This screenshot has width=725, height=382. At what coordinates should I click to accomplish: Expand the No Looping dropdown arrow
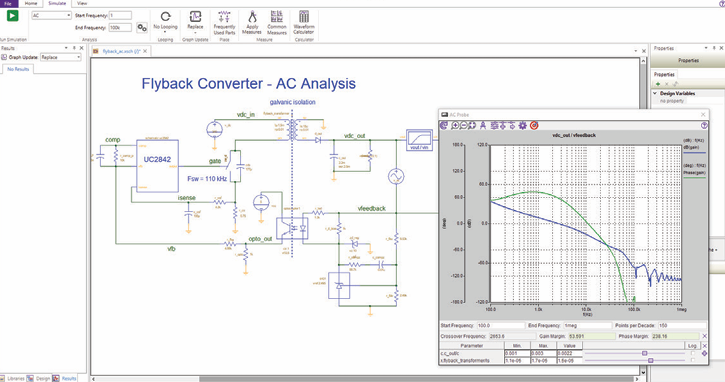pos(166,33)
